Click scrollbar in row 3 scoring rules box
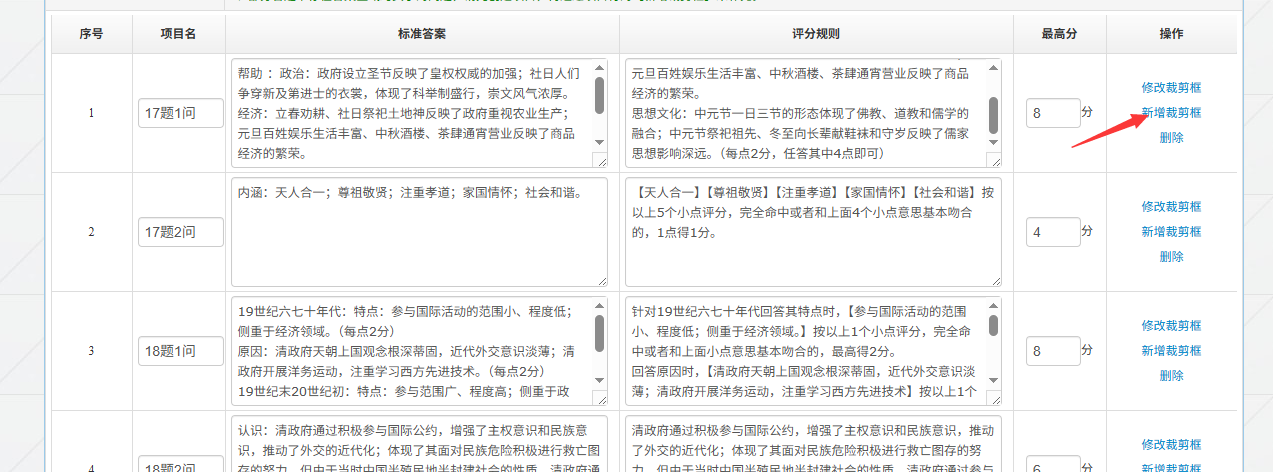Image resolution: width=1273 pixels, height=472 pixels. (x=993, y=326)
